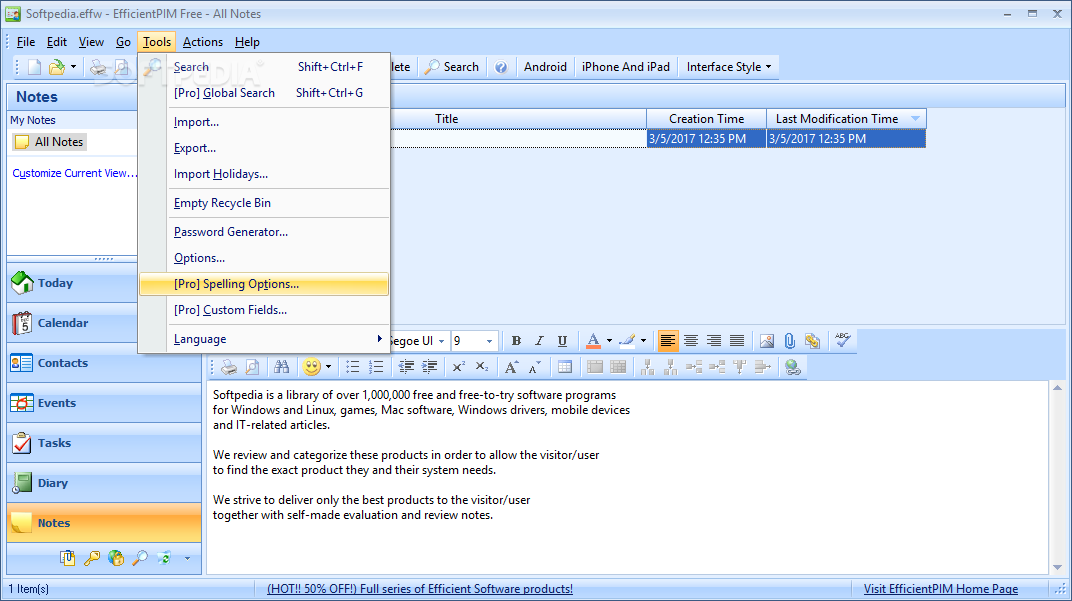Viewport: 1072px width, 601px height.
Task: Insert a table into the note
Action: 565,367
